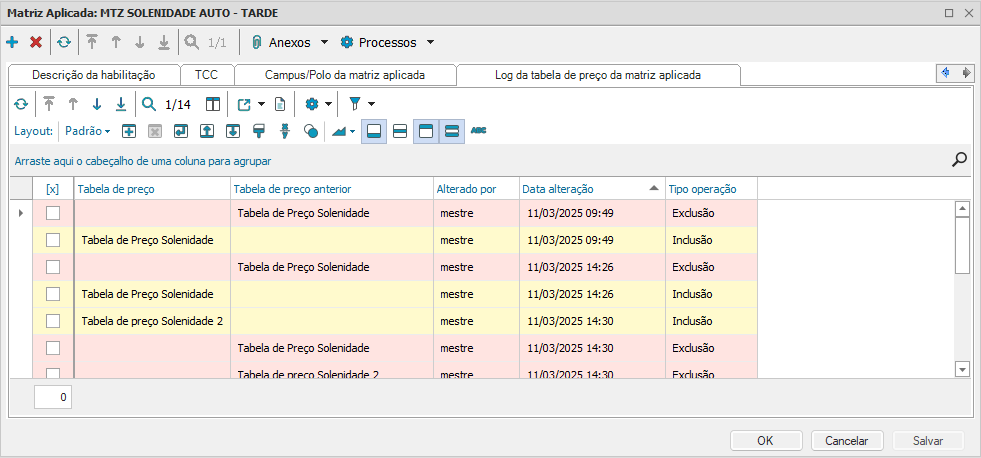Click the gray magnifier search icon beside 1/1

tap(193, 42)
